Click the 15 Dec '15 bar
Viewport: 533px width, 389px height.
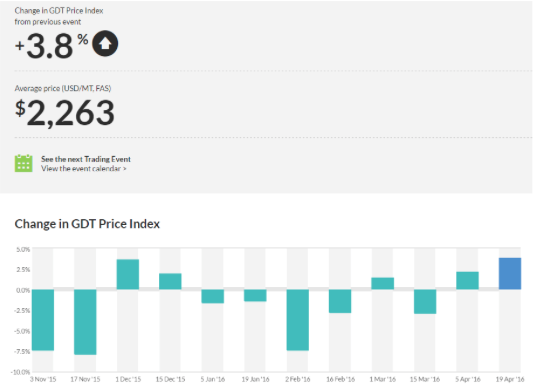170,281
